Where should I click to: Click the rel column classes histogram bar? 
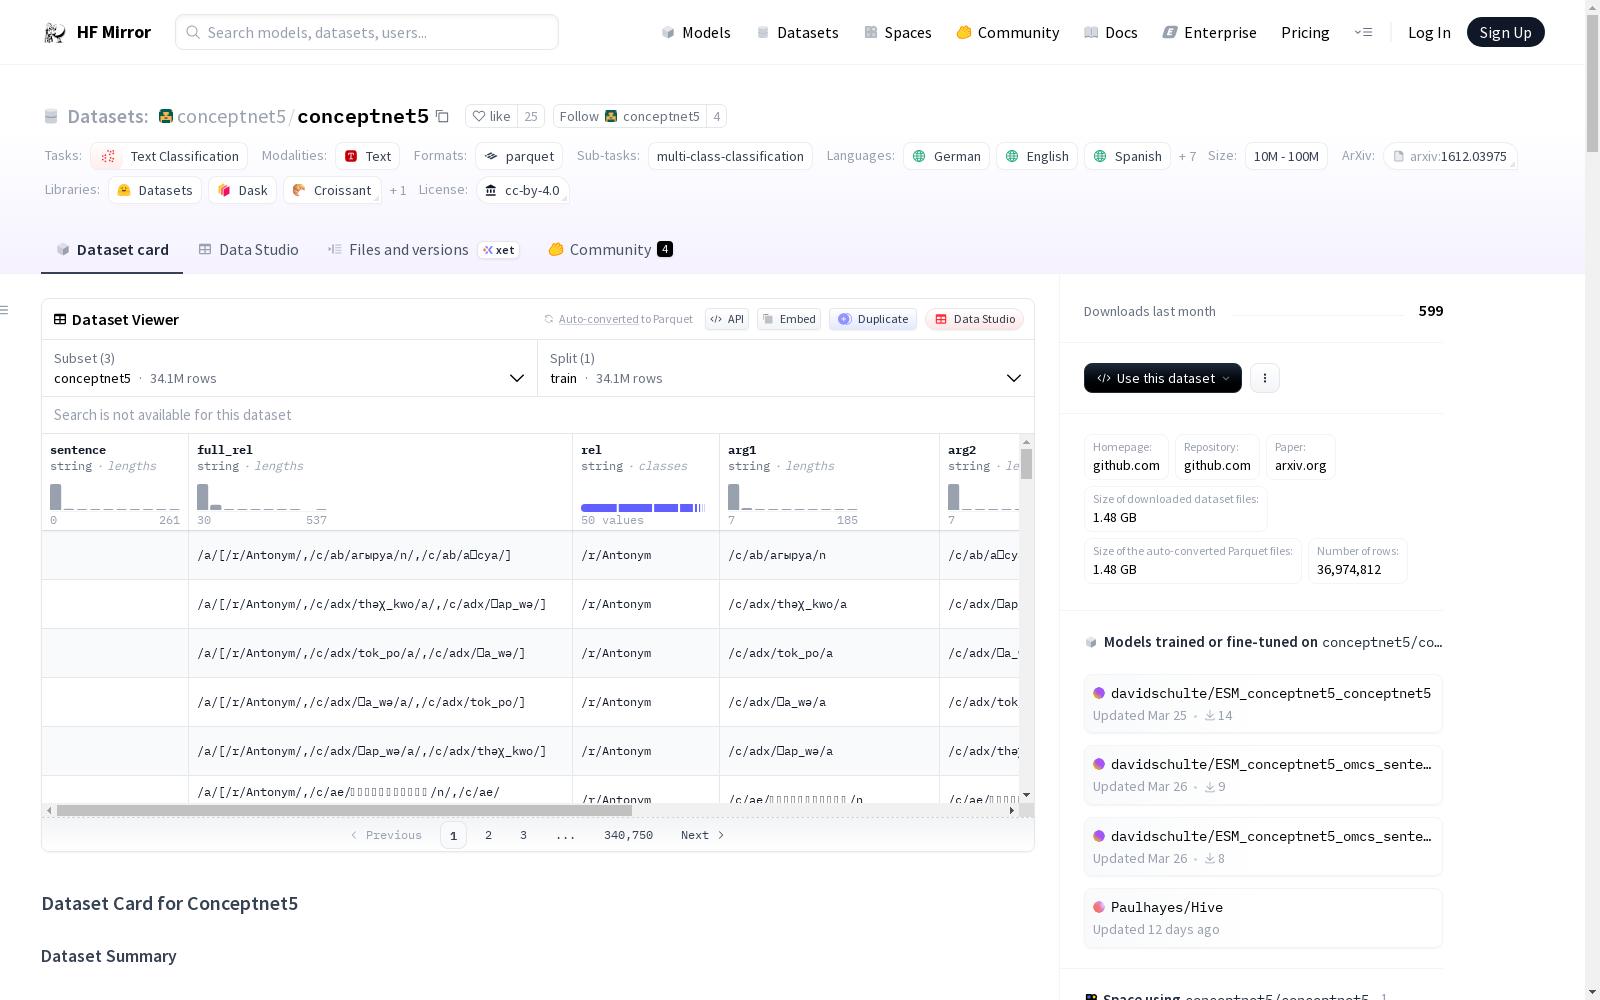[644, 508]
